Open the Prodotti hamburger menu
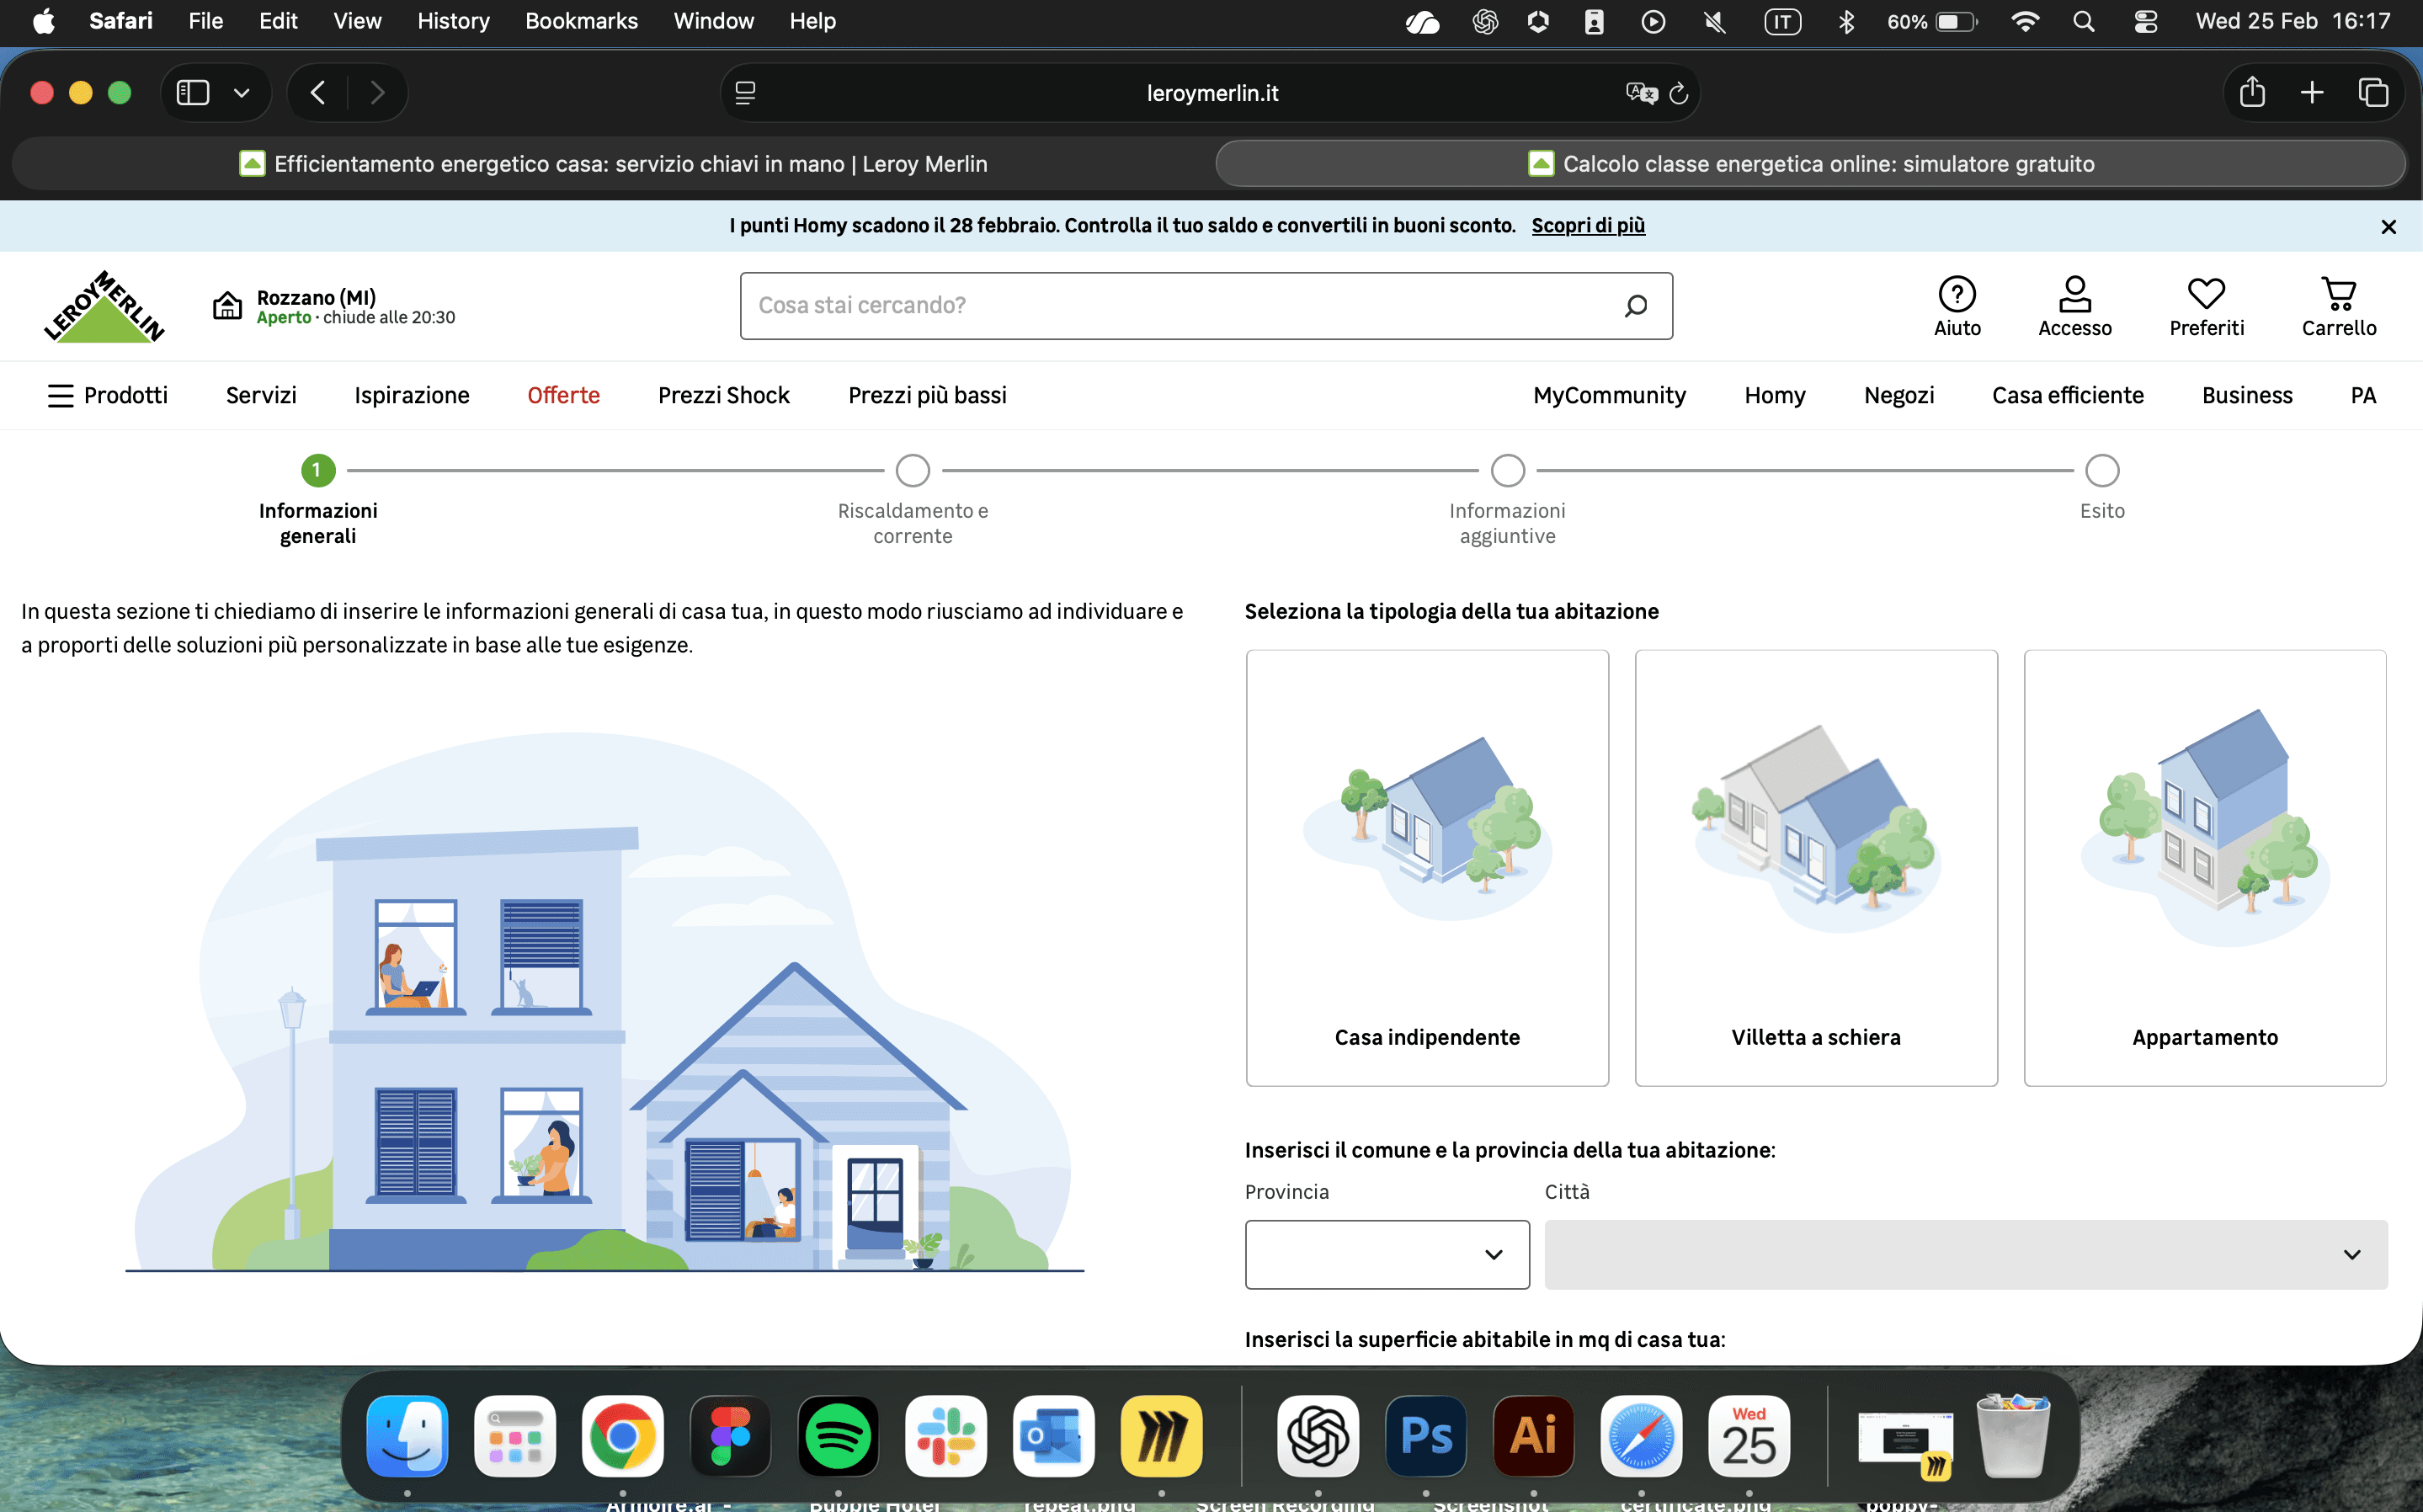Viewport: 2423px width, 1512px height. click(61, 396)
